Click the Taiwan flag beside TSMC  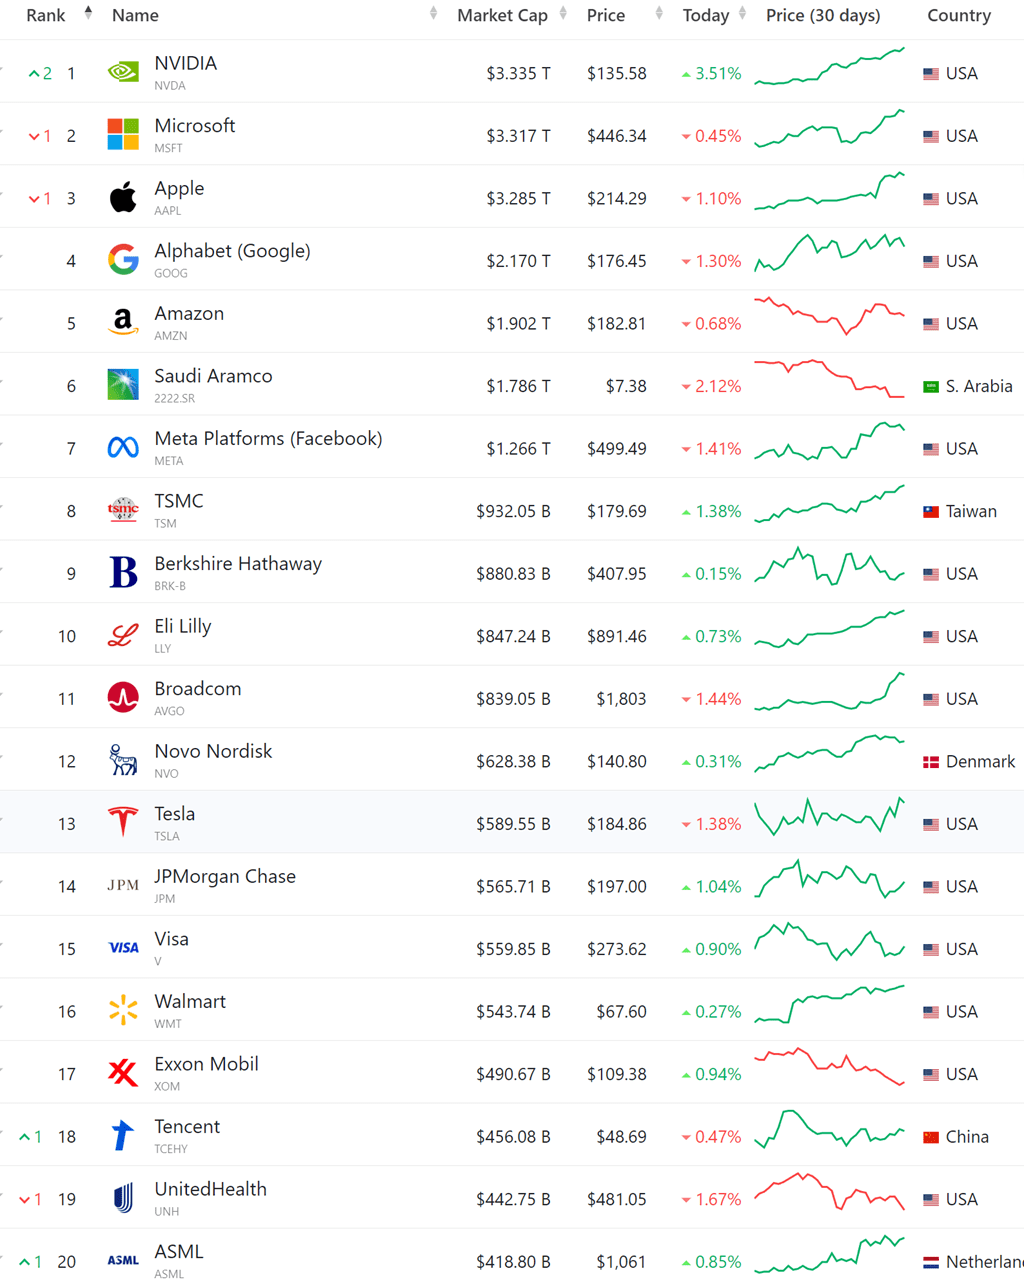931,512
